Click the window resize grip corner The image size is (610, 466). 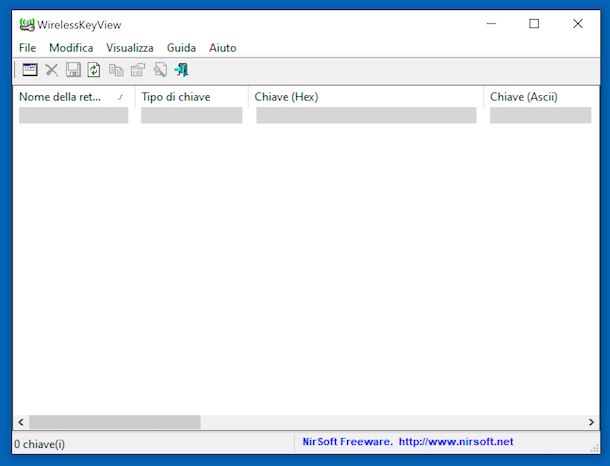pos(594,448)
